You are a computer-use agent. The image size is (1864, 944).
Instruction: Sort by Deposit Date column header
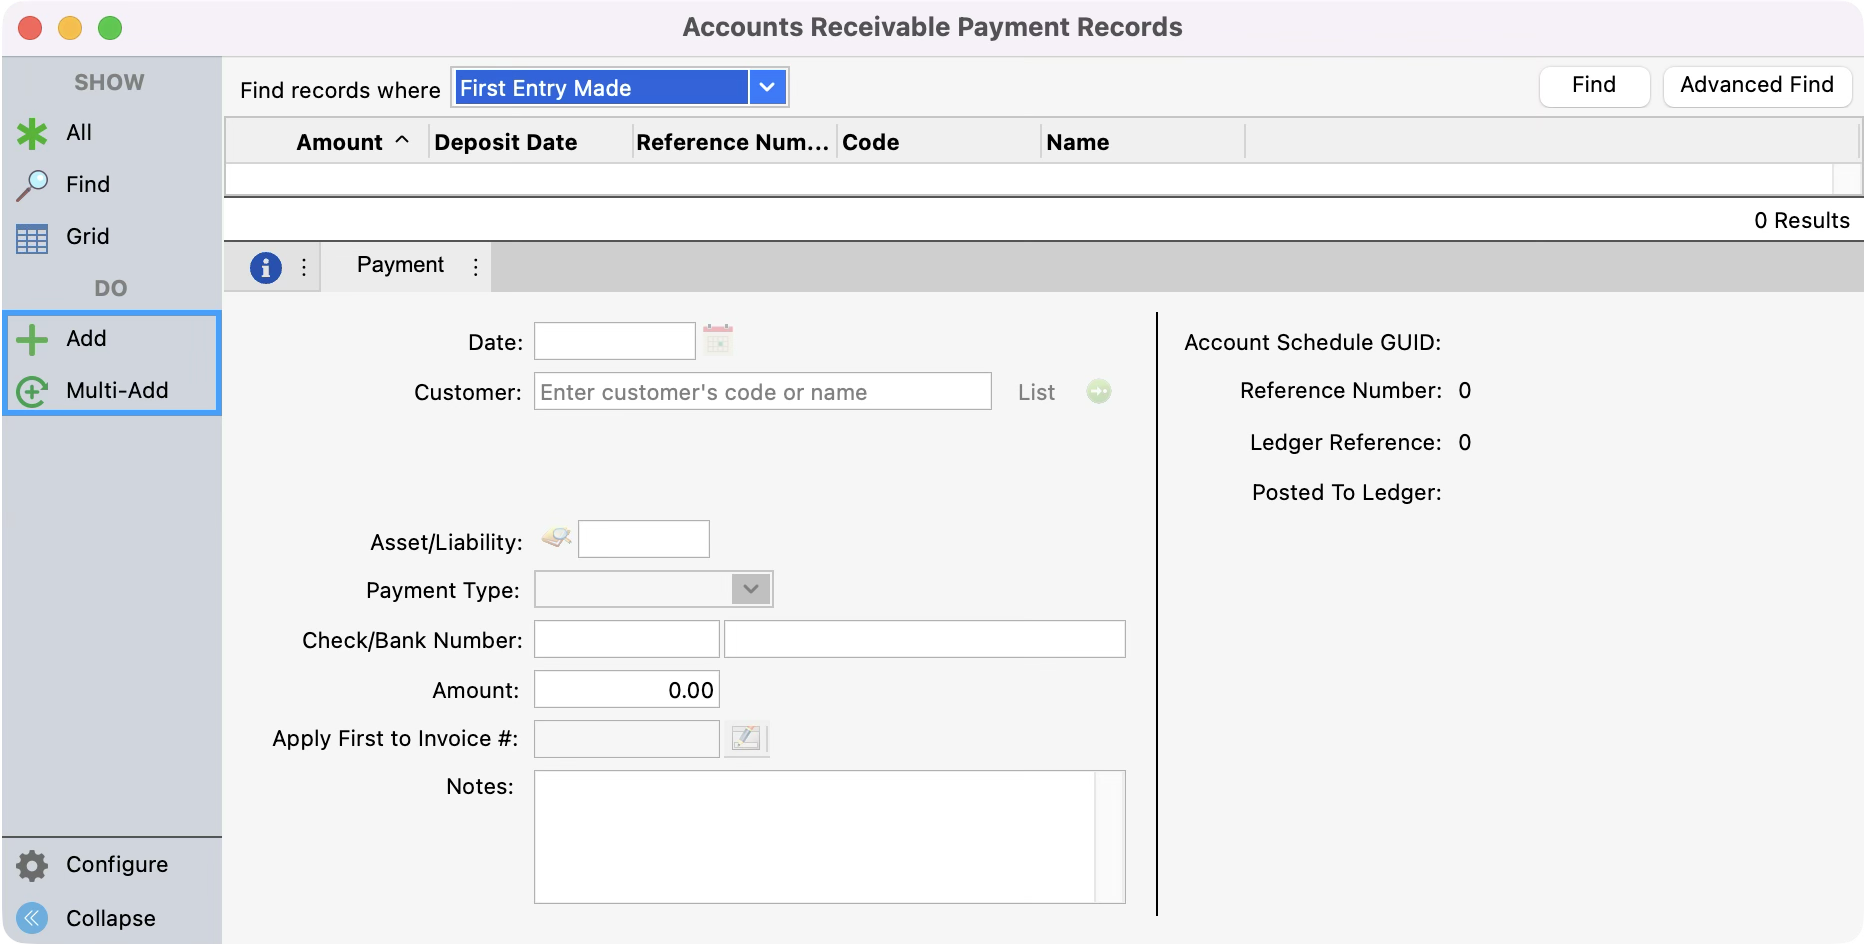pos(531,142)
